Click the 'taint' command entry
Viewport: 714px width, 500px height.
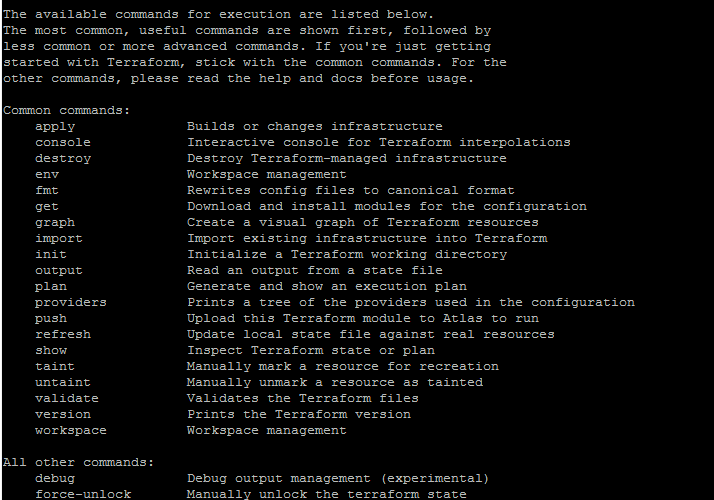pos(55,367)
